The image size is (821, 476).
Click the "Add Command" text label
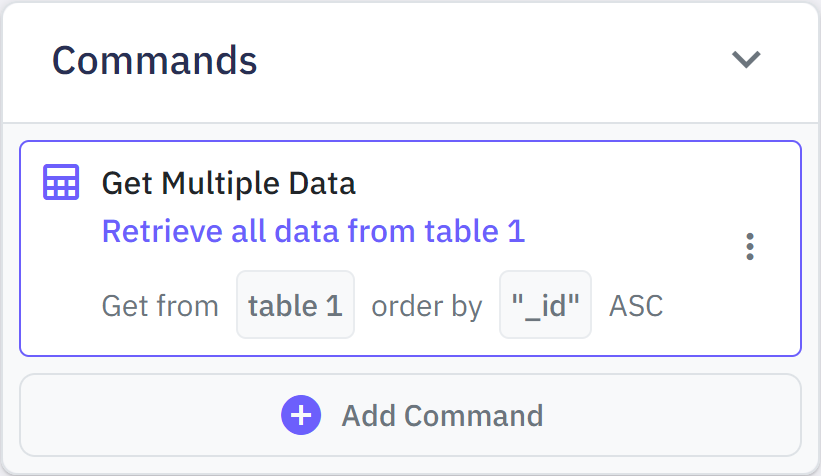[442, 415]
